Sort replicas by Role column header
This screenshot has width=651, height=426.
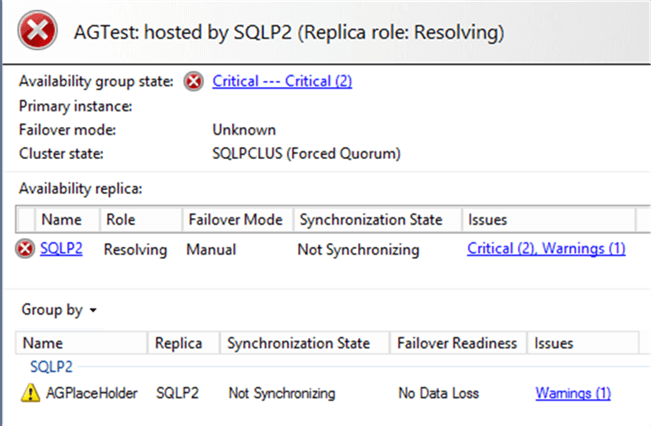(x=120, y=219)
